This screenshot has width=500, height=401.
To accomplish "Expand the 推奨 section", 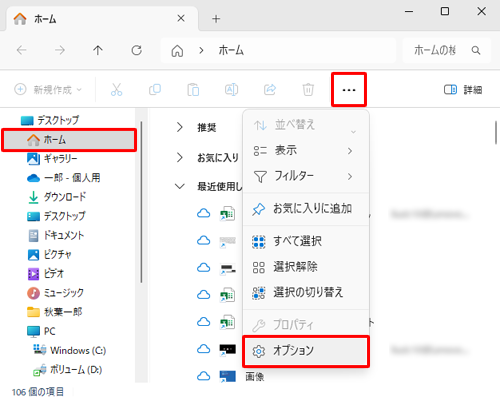I will pos(180,127).
